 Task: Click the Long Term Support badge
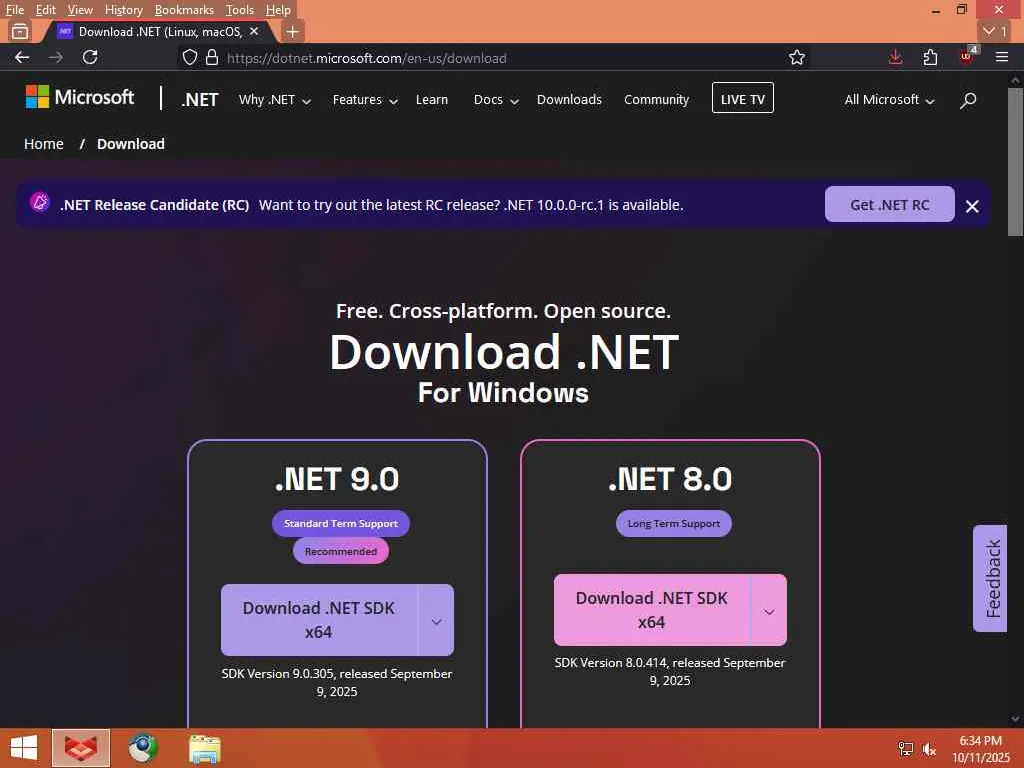tap(673, 524)
